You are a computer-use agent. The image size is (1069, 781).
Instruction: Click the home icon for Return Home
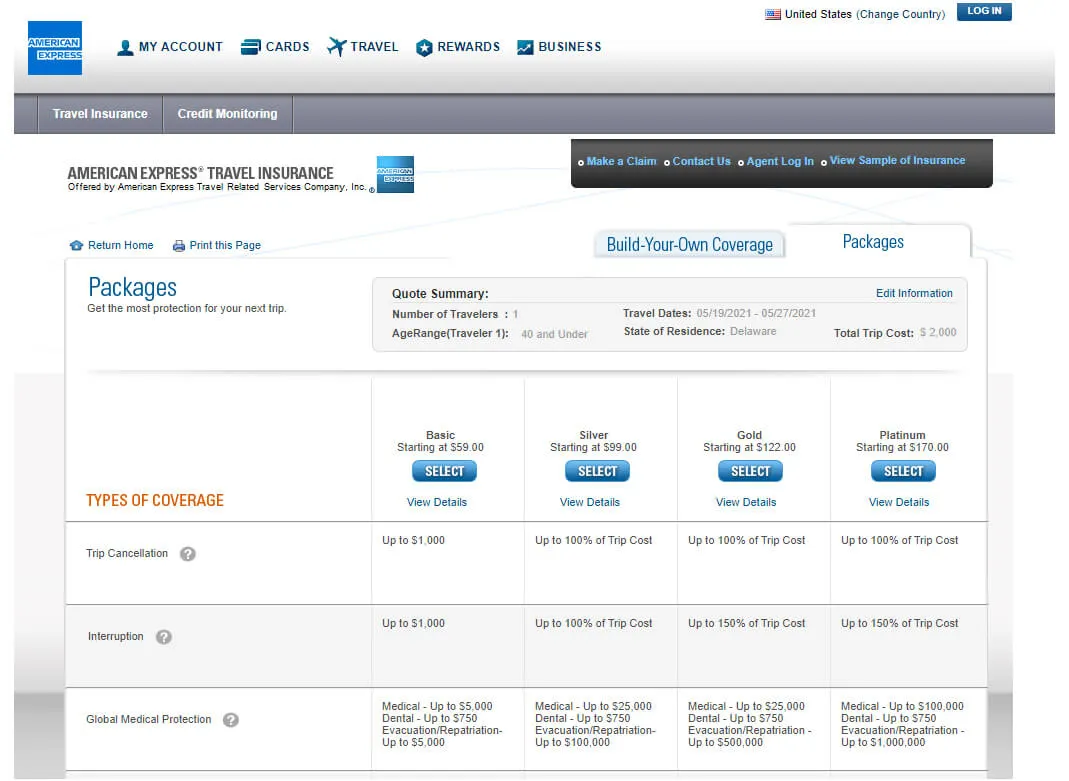tap(77, 246)
